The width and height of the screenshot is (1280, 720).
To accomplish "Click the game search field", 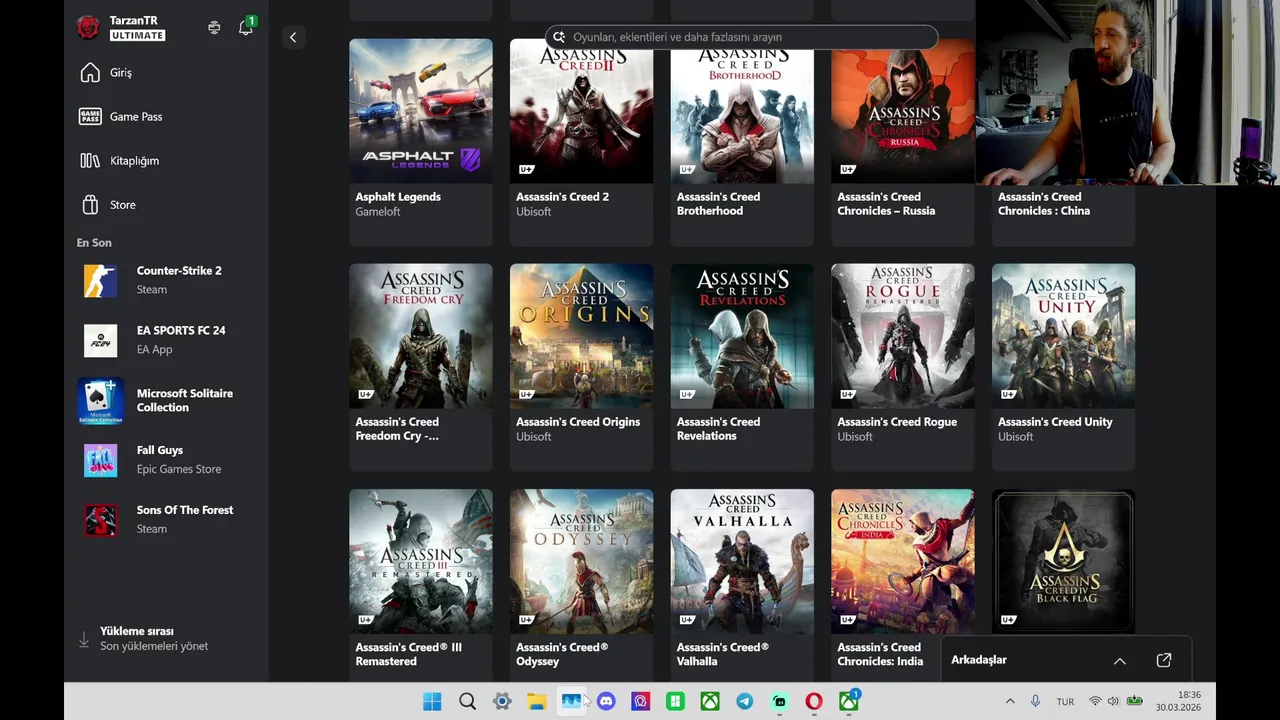I will pos(742,37).
